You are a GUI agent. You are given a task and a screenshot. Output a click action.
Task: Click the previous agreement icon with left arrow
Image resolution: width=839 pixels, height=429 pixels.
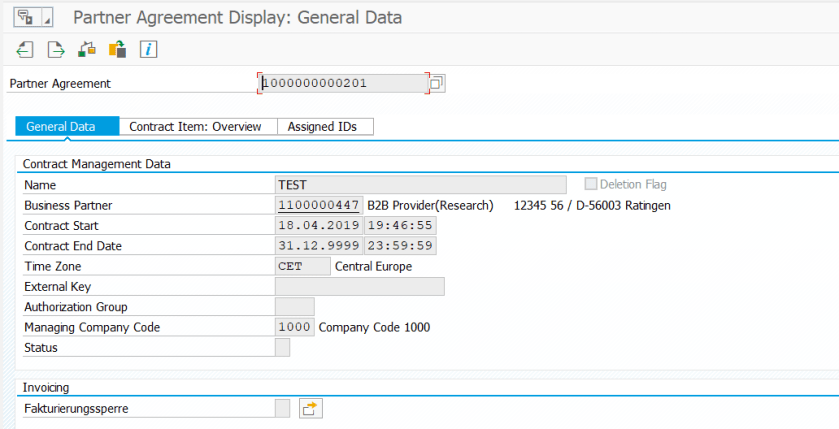25,49
